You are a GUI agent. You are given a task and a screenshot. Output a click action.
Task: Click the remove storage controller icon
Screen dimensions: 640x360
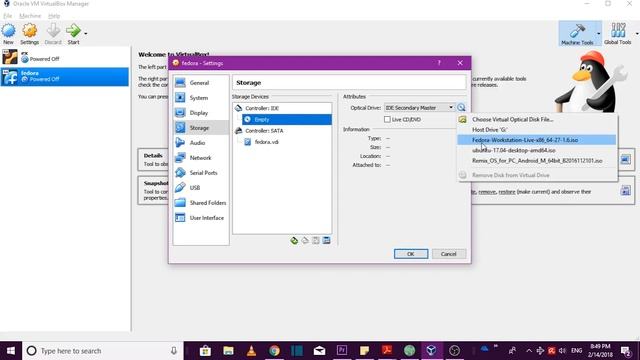(x=305, y=240)
